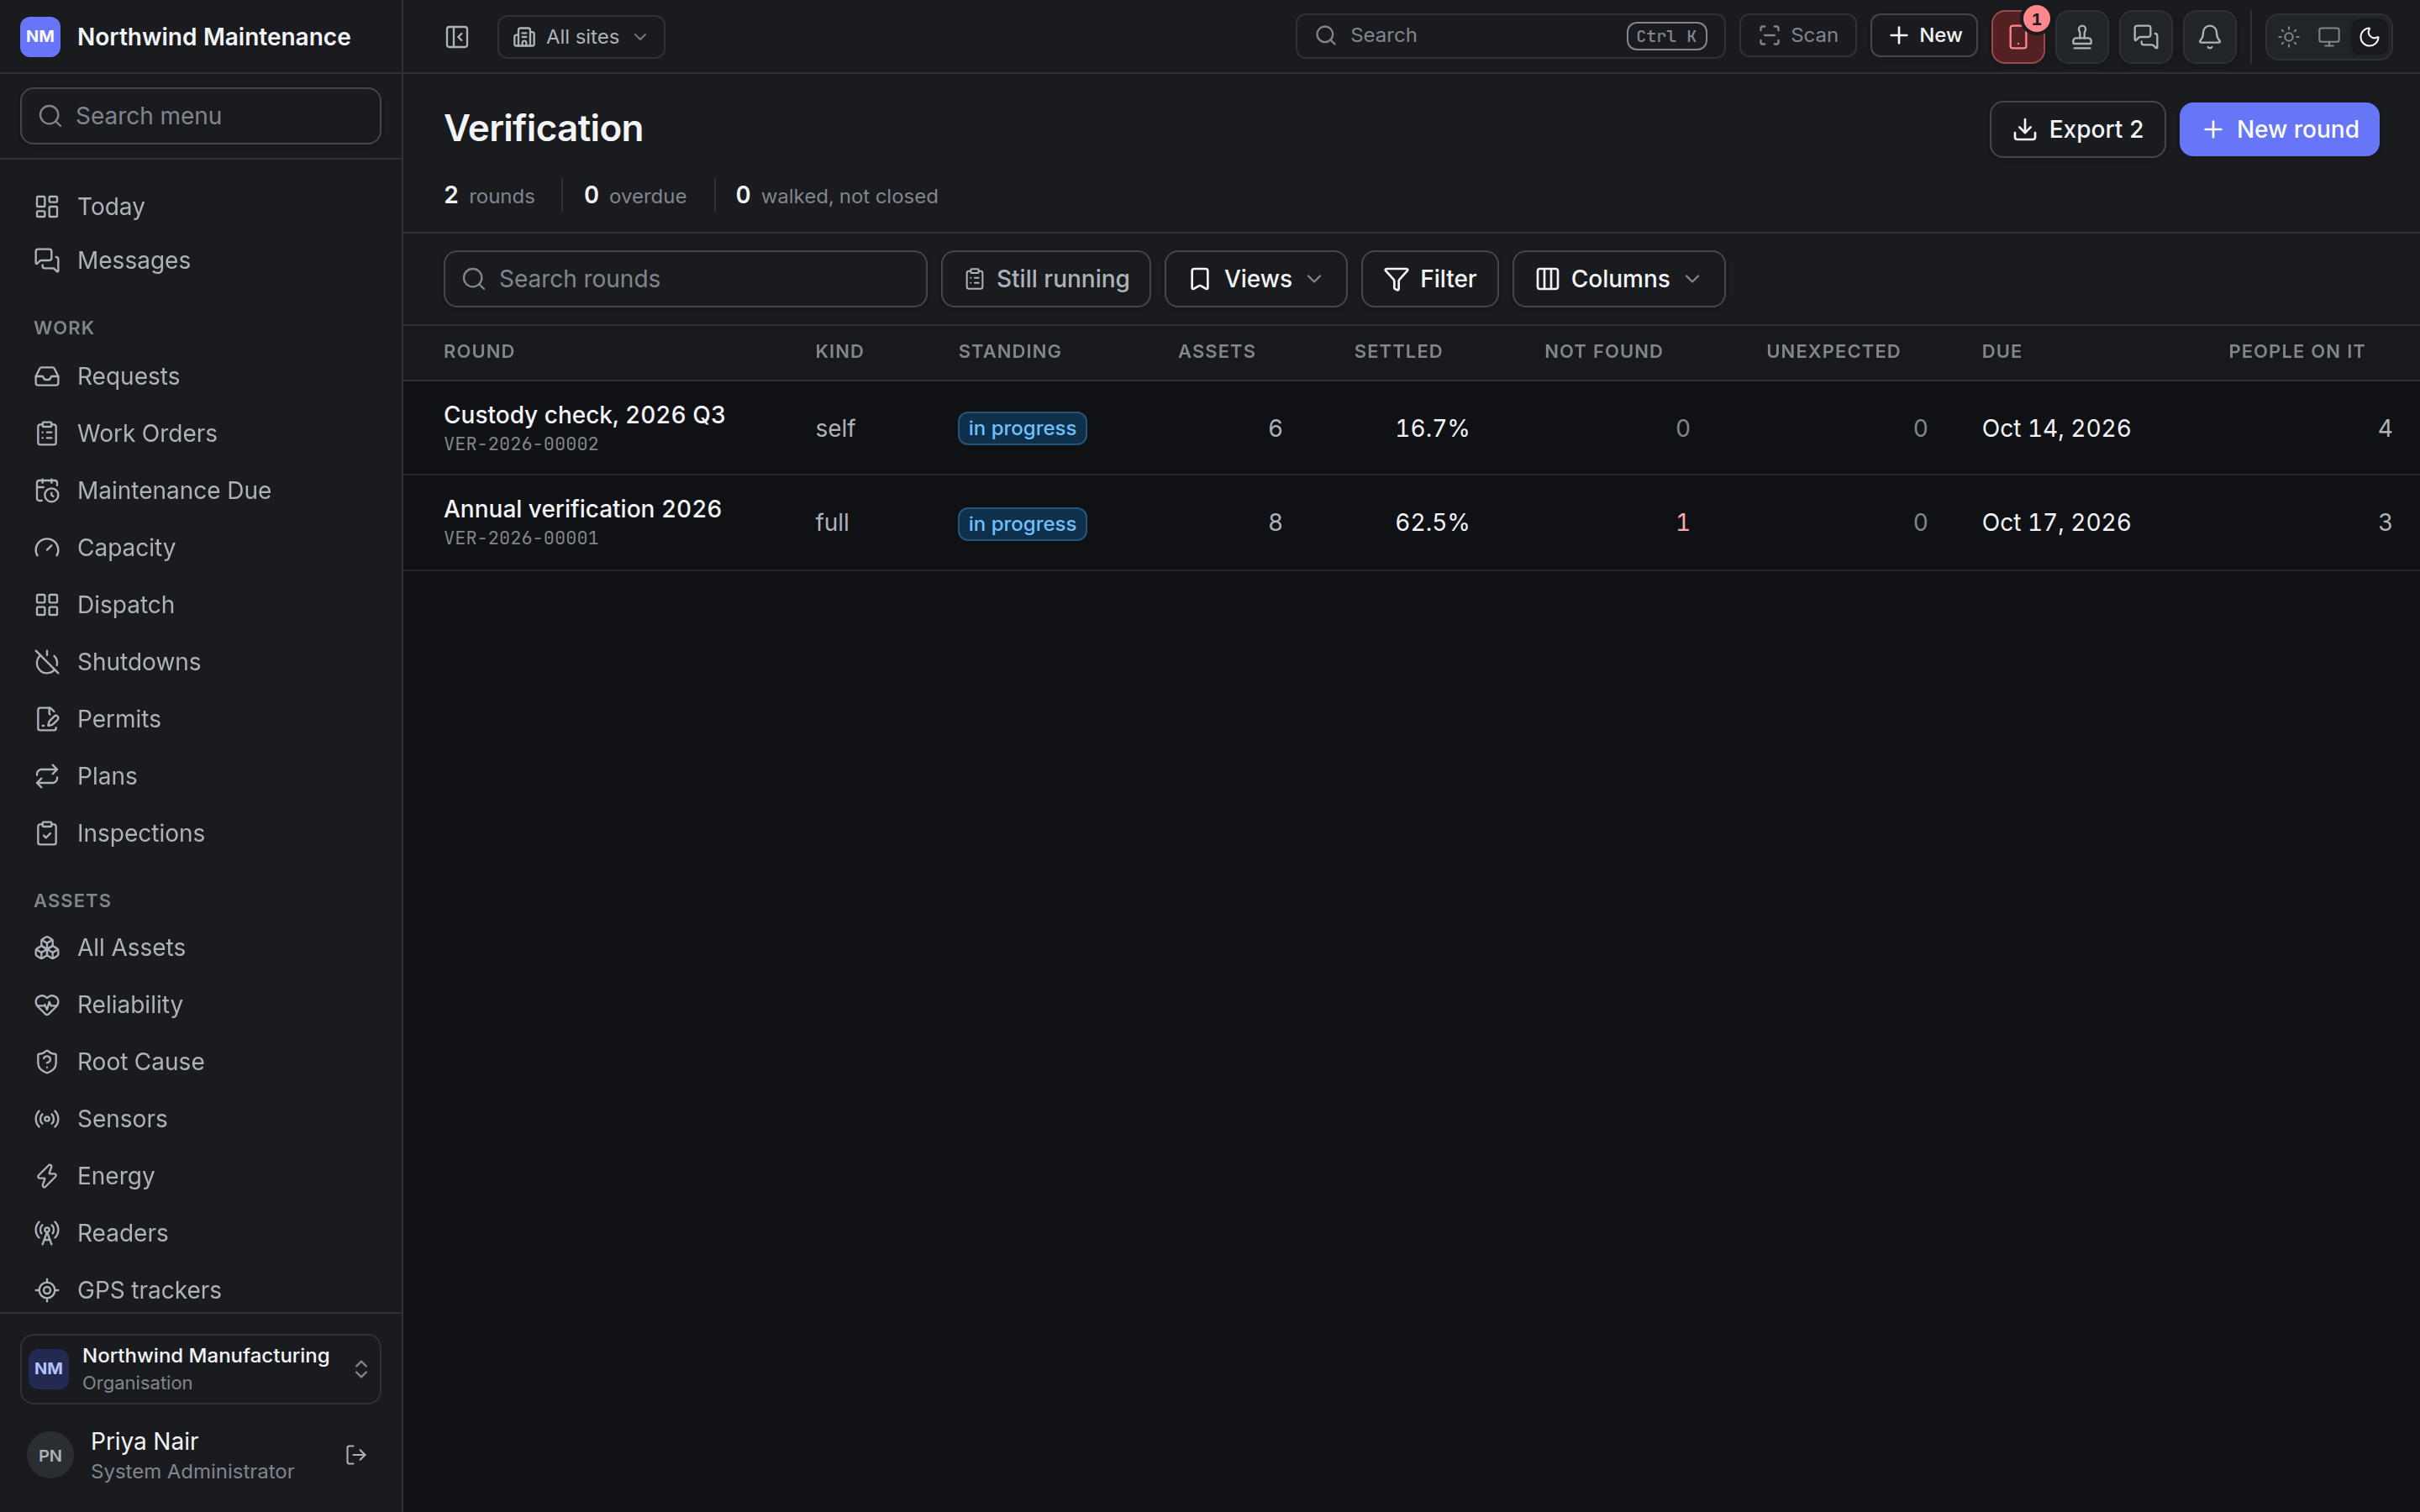This screenshot has width=2420, height=1512.
Task: Open Custody check, 2026 Q3 round
Action: [584, 415]
